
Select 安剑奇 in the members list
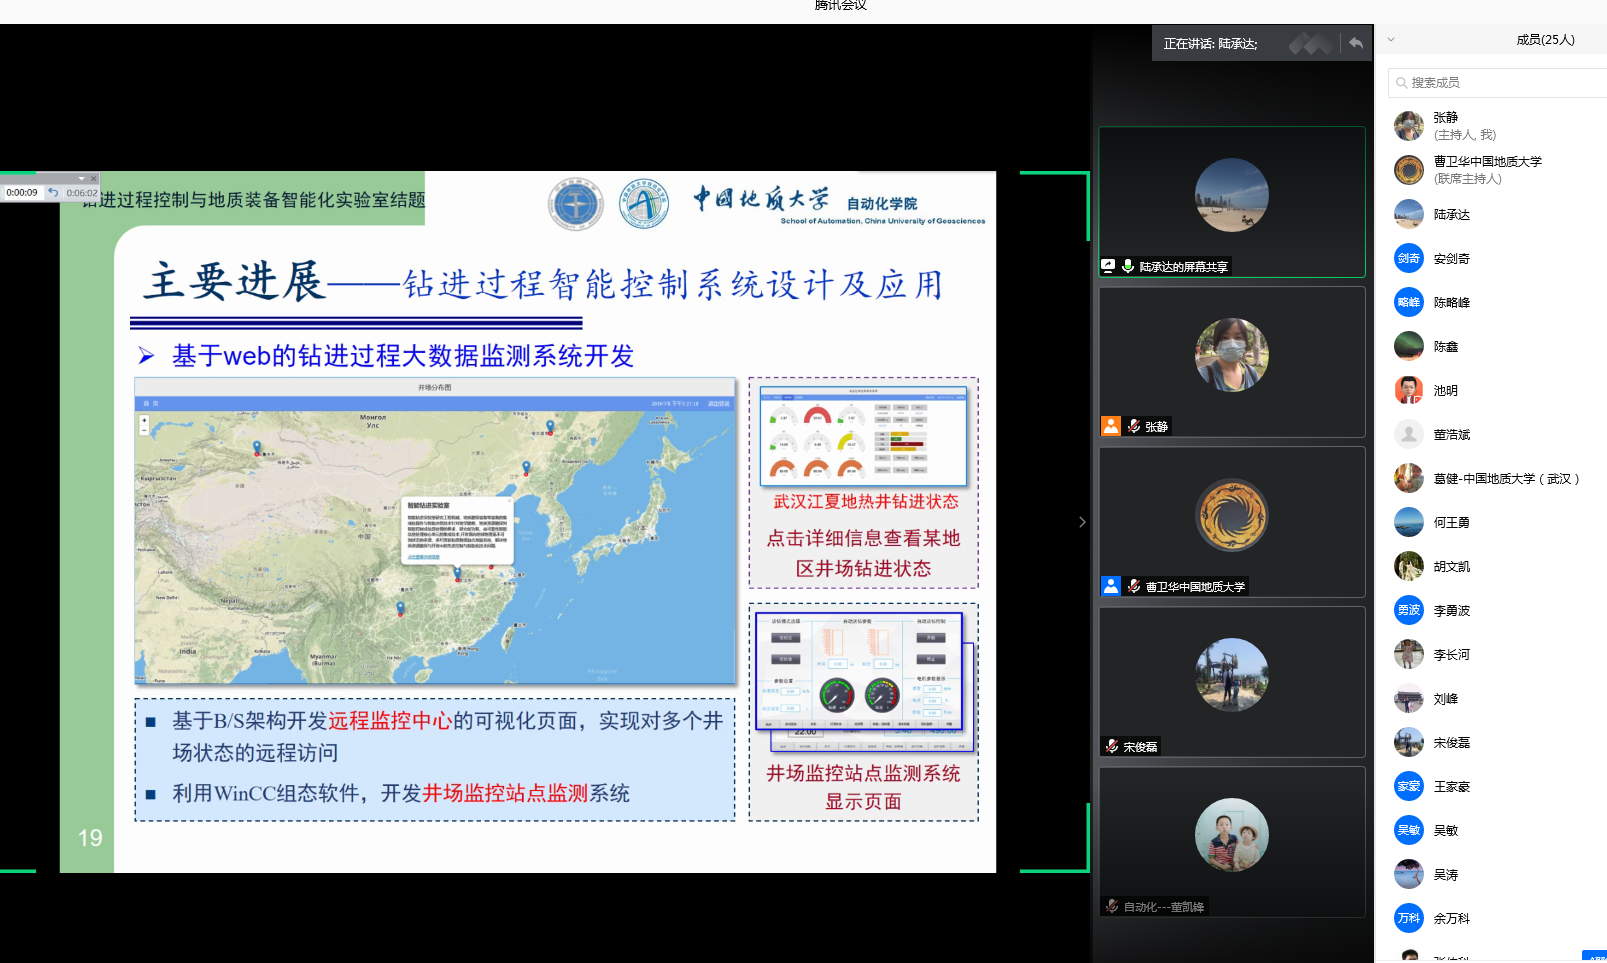[x=1451, y=259]
